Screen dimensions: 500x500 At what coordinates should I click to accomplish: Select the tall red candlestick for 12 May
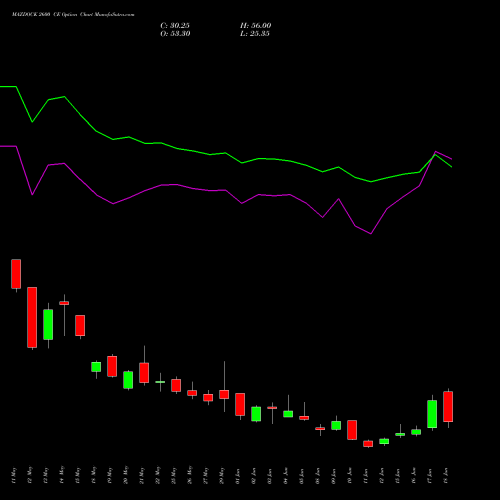click(x=32, y=317)
